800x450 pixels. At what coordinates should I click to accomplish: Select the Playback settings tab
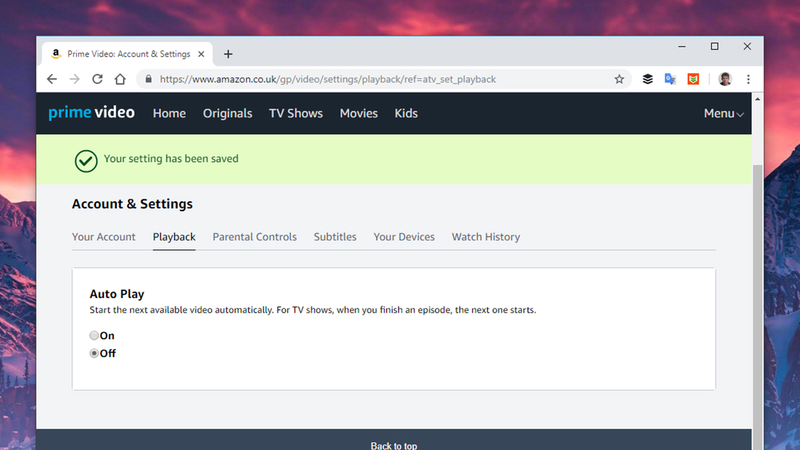tap(174, 237)
